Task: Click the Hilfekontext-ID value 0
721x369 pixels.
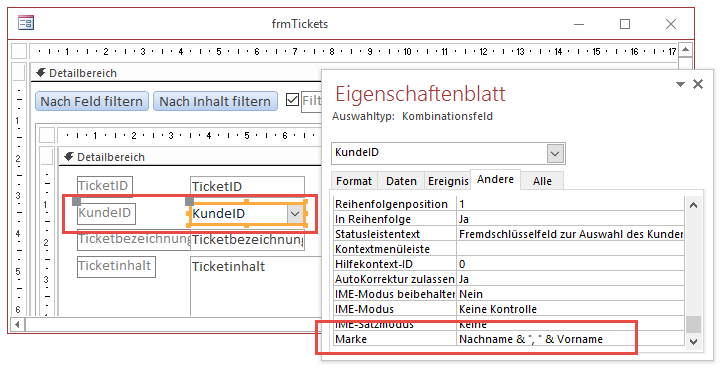Action: point(570,264)
